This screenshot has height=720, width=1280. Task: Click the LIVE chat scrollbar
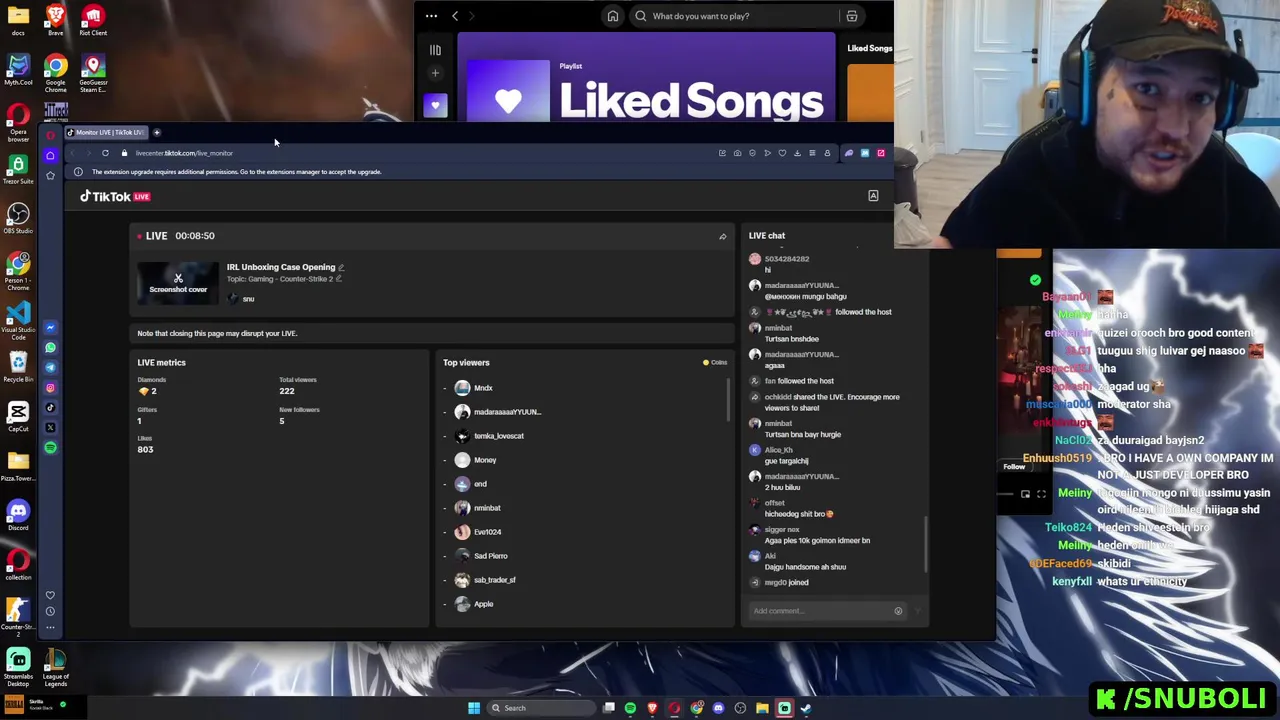click(926, 545)
